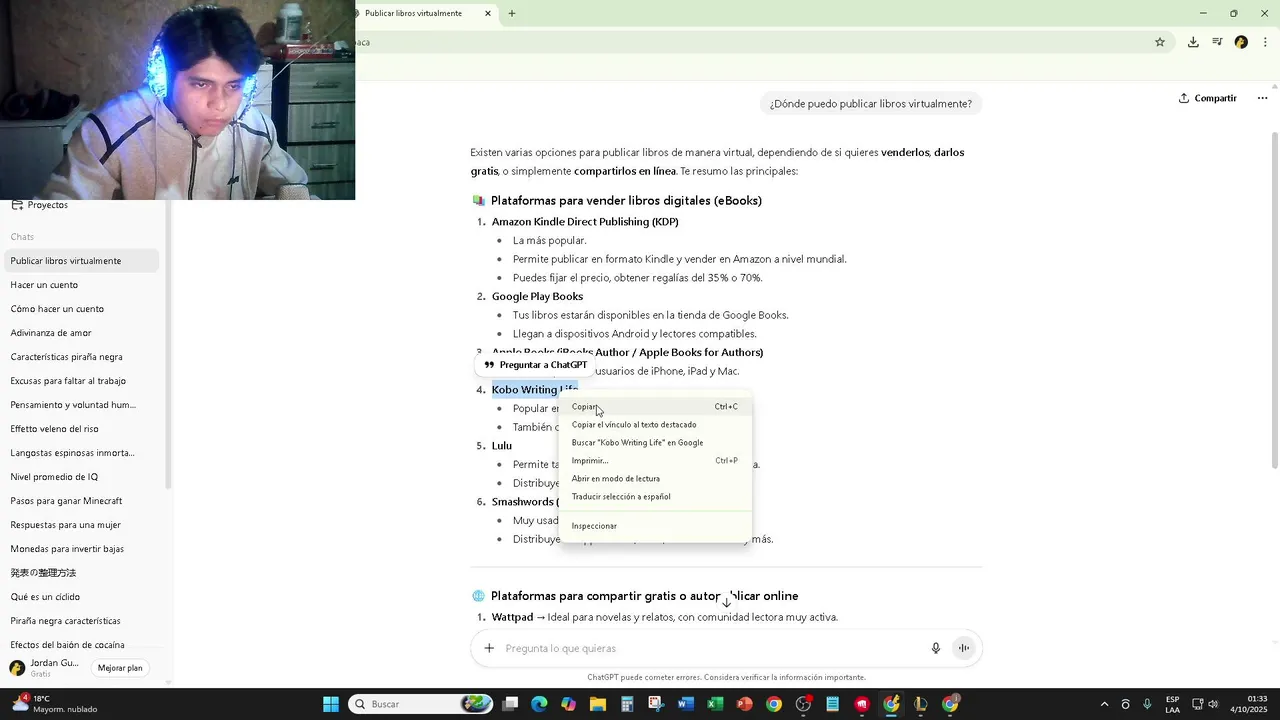Open Chrome profile avatar
Image resolution: width=1280 pixels, height=720 pixels.
pos(1241,42)
